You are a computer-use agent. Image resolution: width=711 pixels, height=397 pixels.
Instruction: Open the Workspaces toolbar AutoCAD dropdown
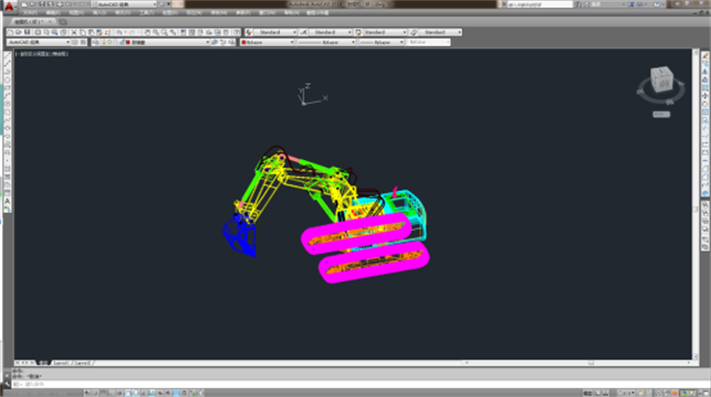coord(39,42)
